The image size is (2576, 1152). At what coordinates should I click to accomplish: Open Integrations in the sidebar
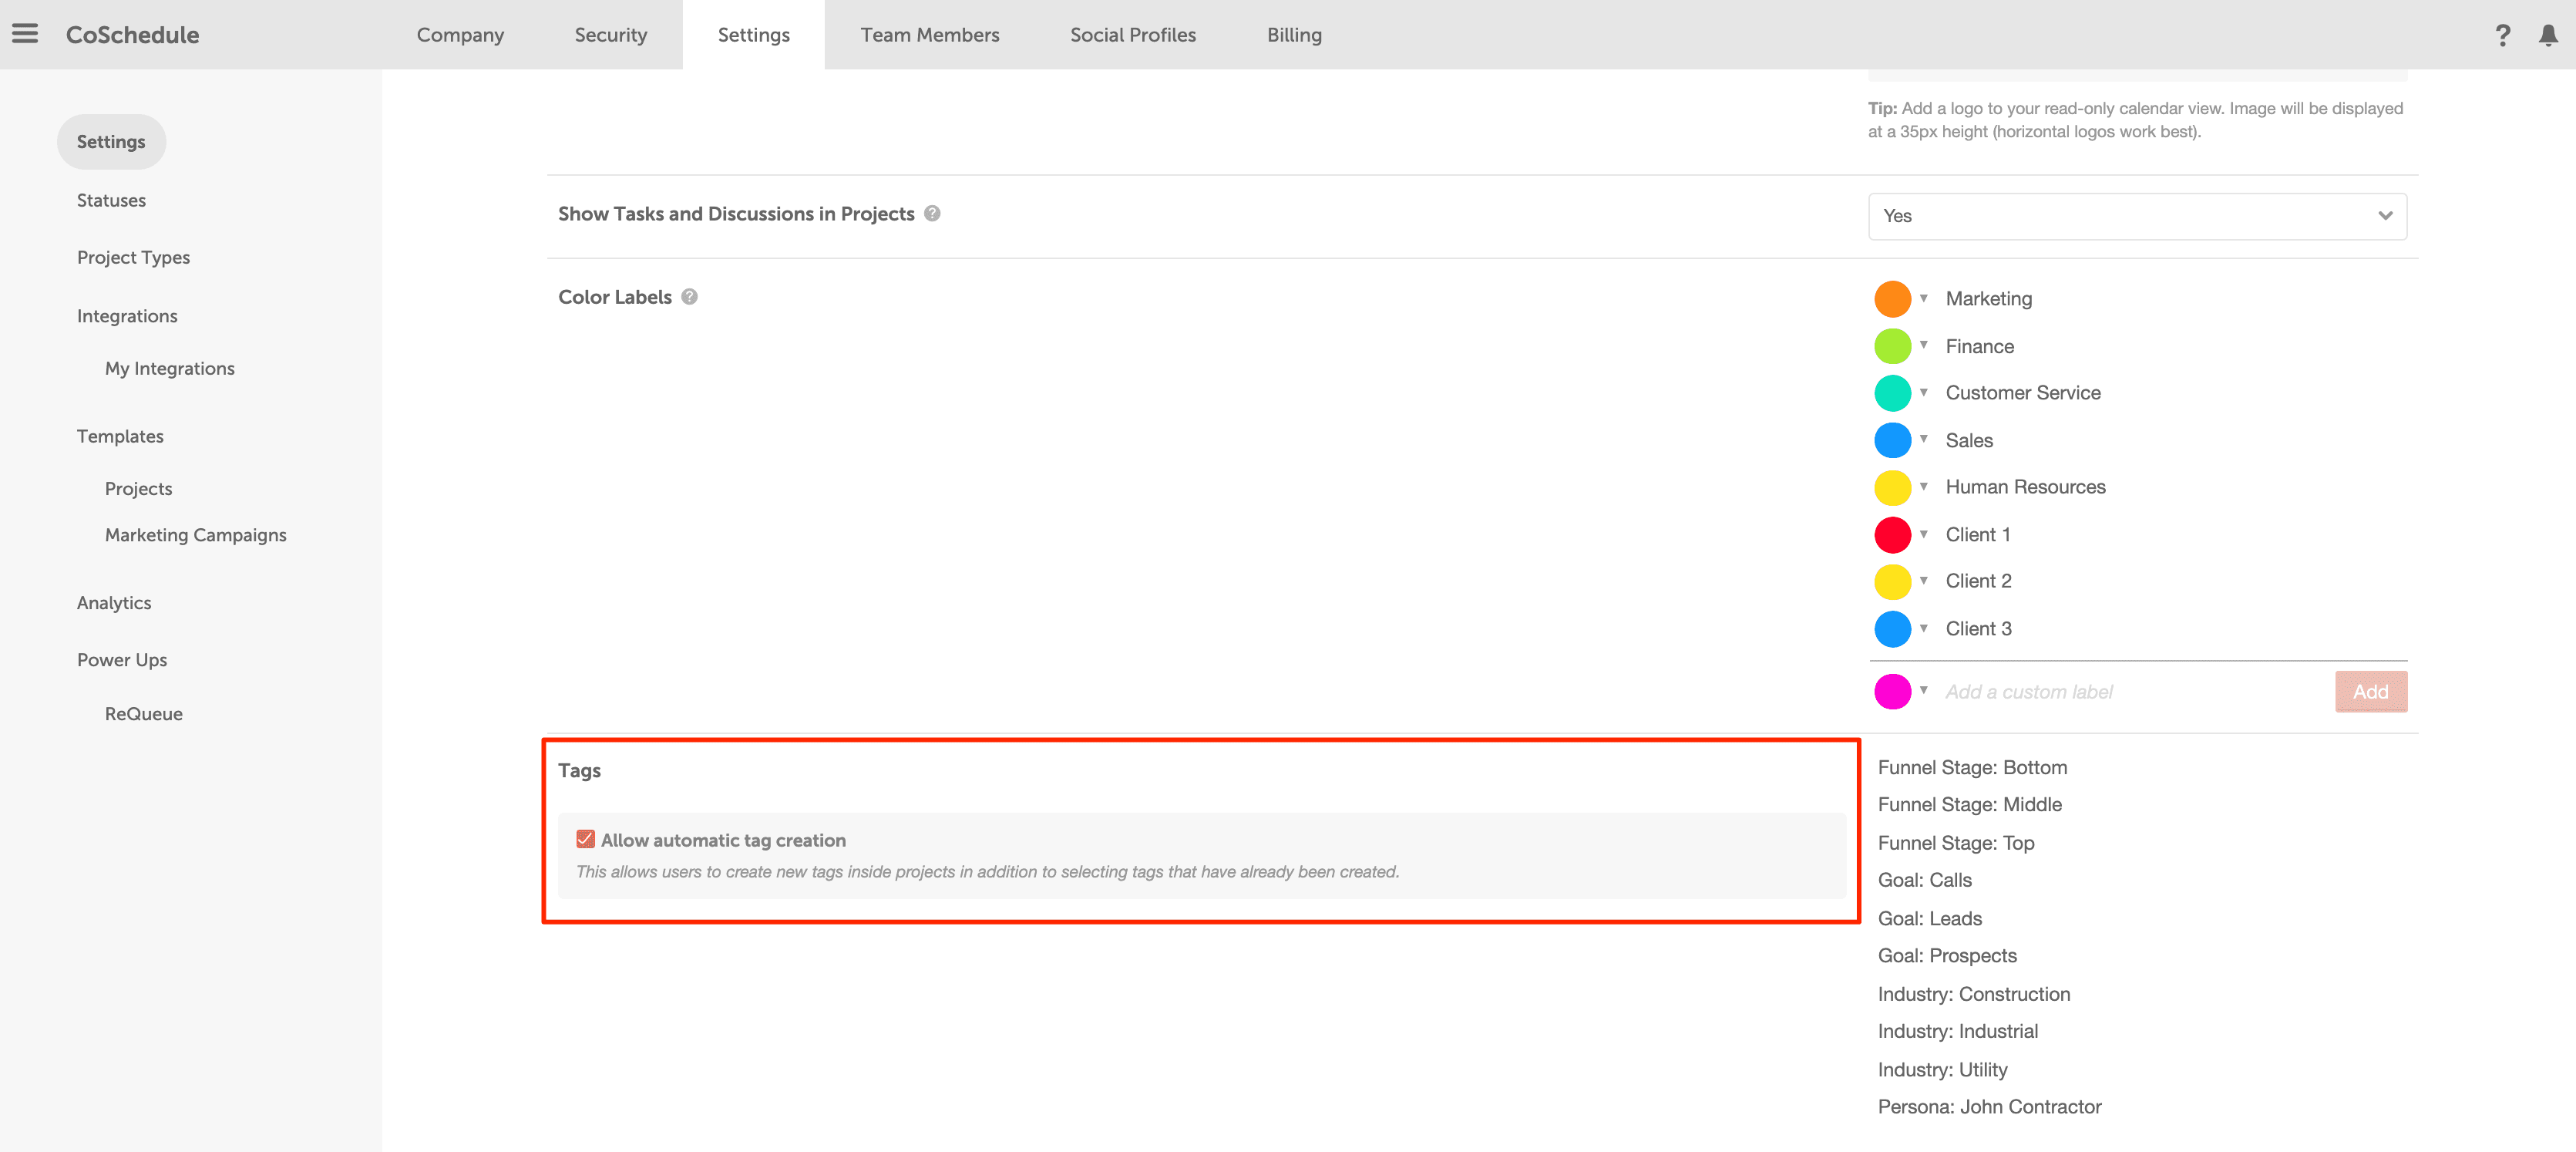pos(127,316)
